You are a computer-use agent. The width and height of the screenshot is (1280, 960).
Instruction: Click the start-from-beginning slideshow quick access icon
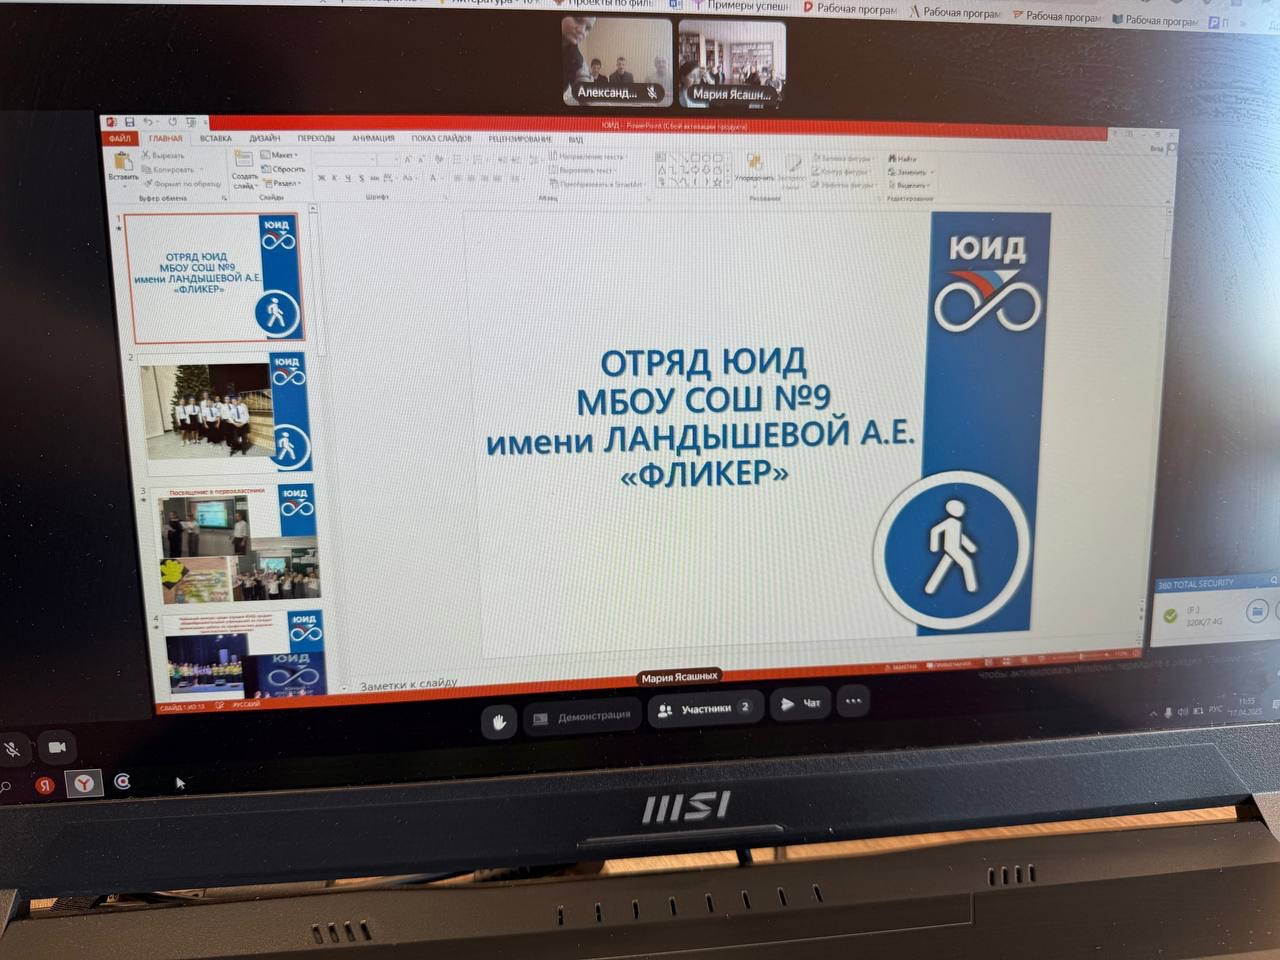(190, 122)
